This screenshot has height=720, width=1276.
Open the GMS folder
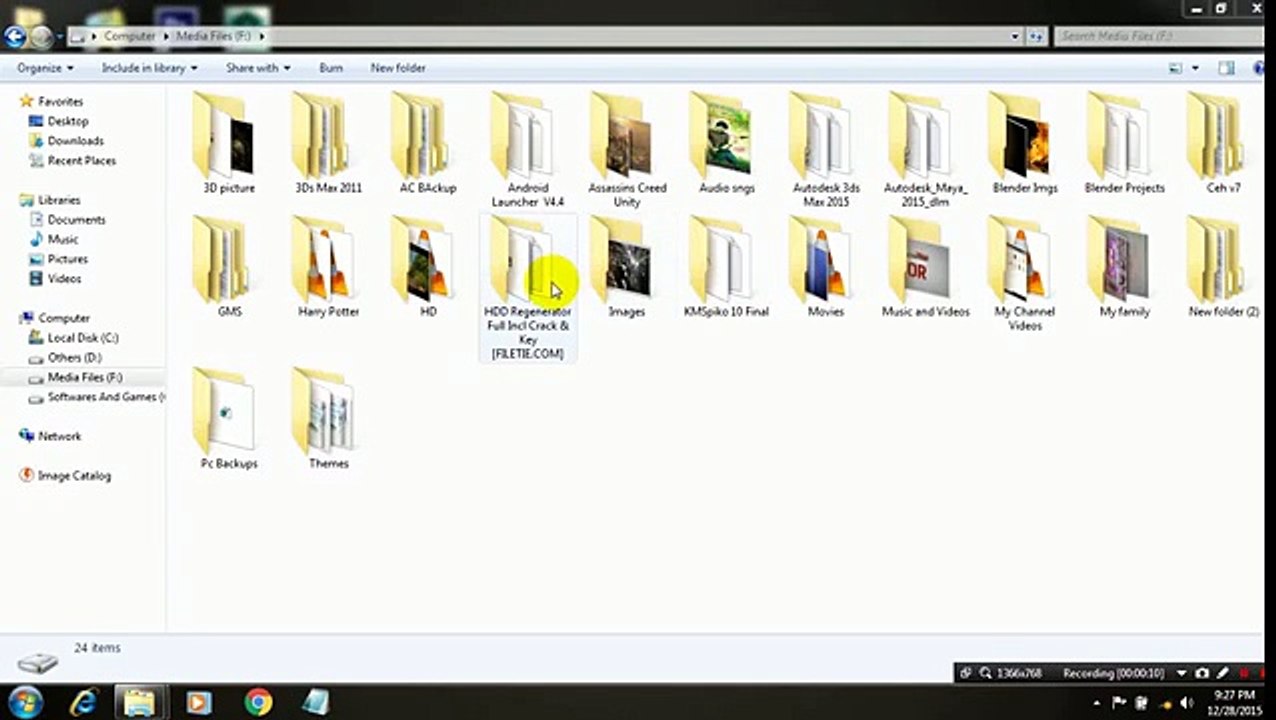pyautogui.click(x=229, y=266)
